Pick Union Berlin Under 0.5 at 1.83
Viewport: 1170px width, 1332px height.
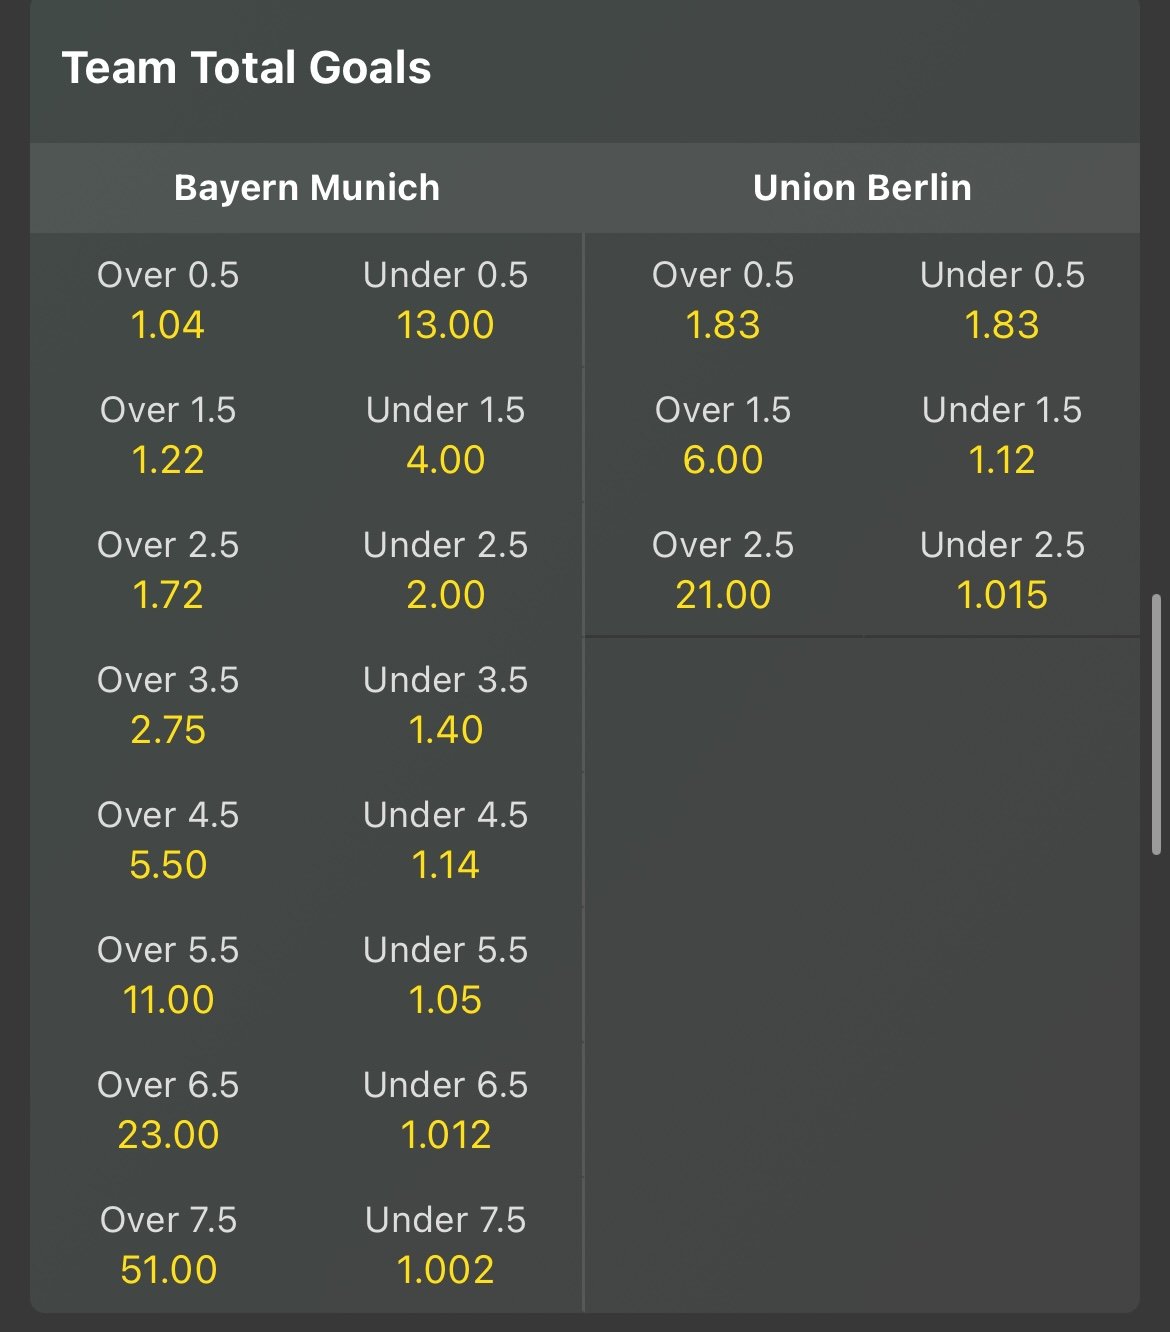[1002, 301]
